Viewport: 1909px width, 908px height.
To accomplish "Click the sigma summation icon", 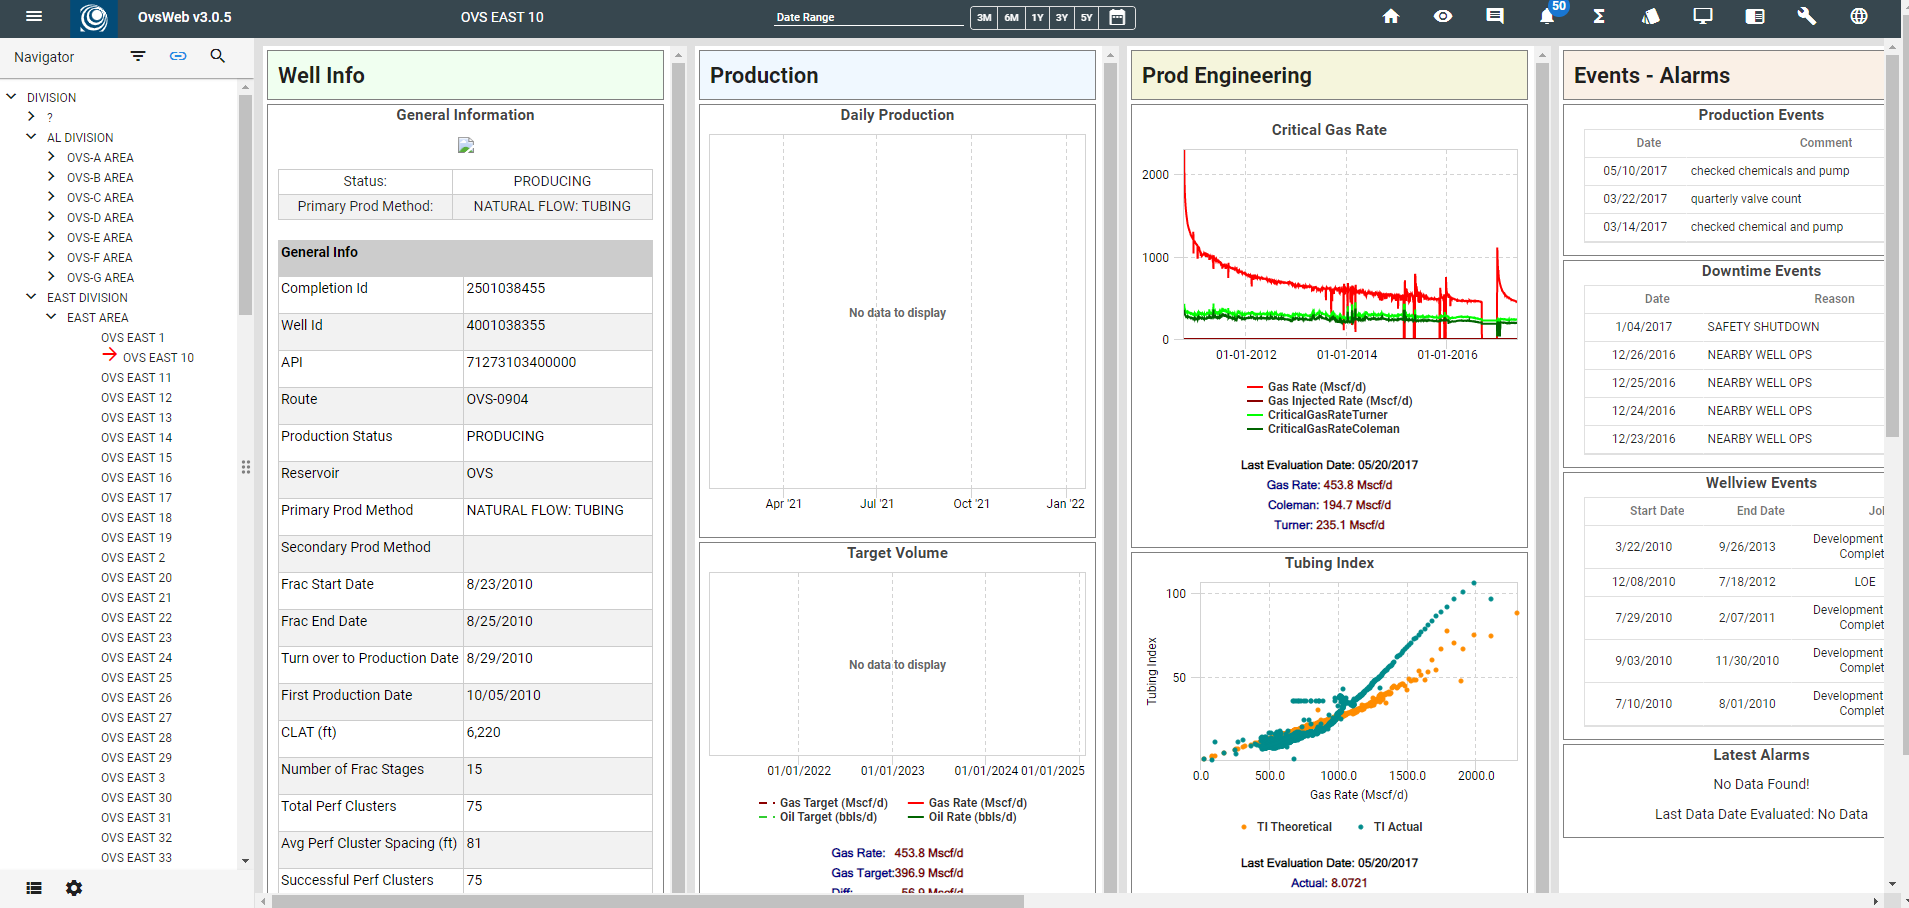I will (1599, 16).
